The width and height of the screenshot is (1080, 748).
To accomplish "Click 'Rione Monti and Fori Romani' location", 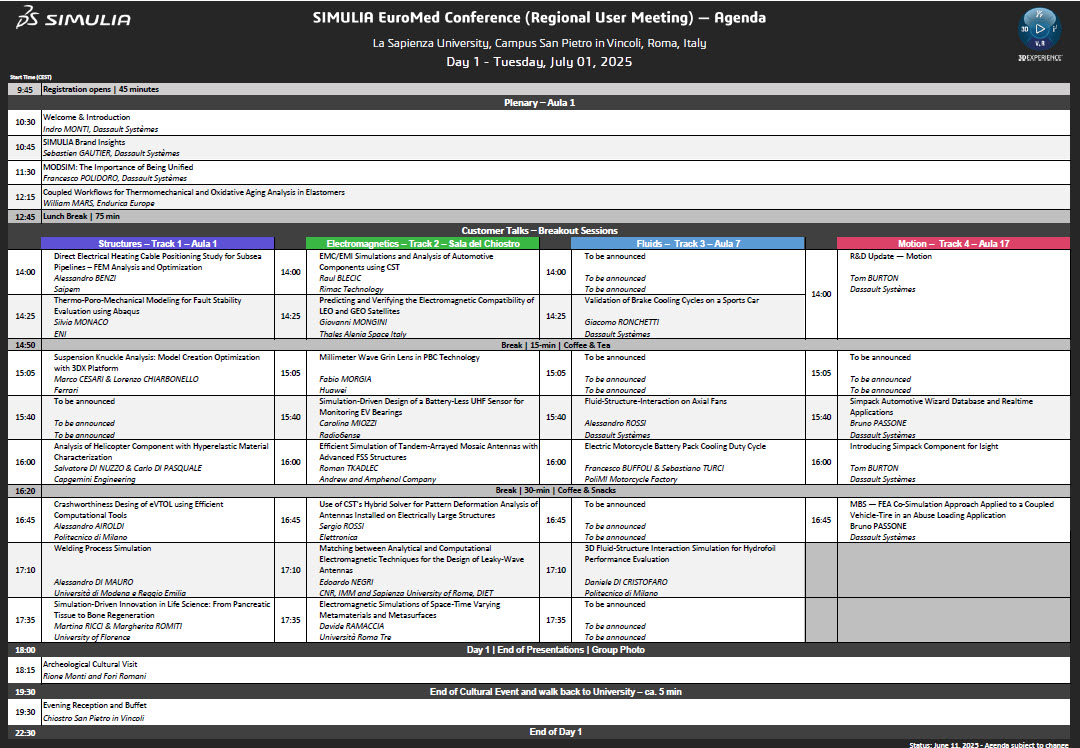I will 94,676.
